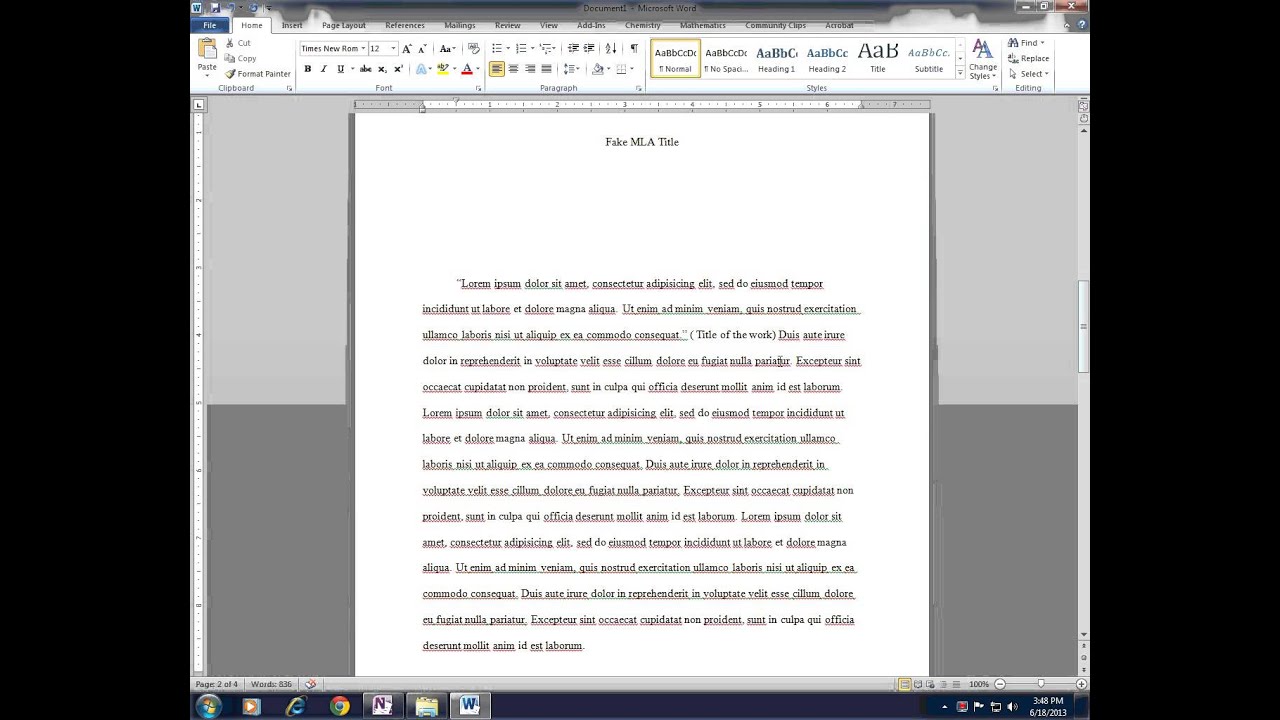1280x720 pixels.
Task: Click the Paste clipboard icon
Action: (207, 48)
